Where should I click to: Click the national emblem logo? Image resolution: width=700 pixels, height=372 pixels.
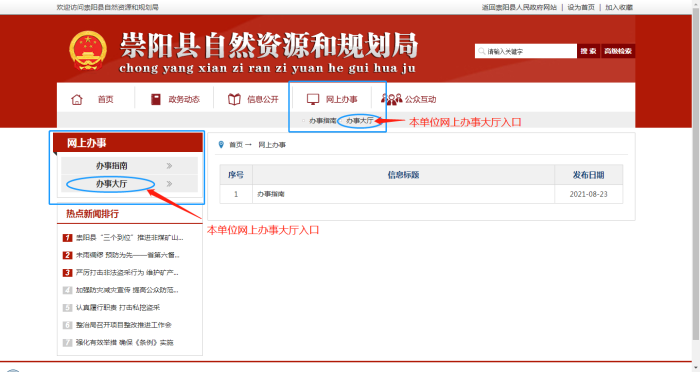[x=88, y=50]
